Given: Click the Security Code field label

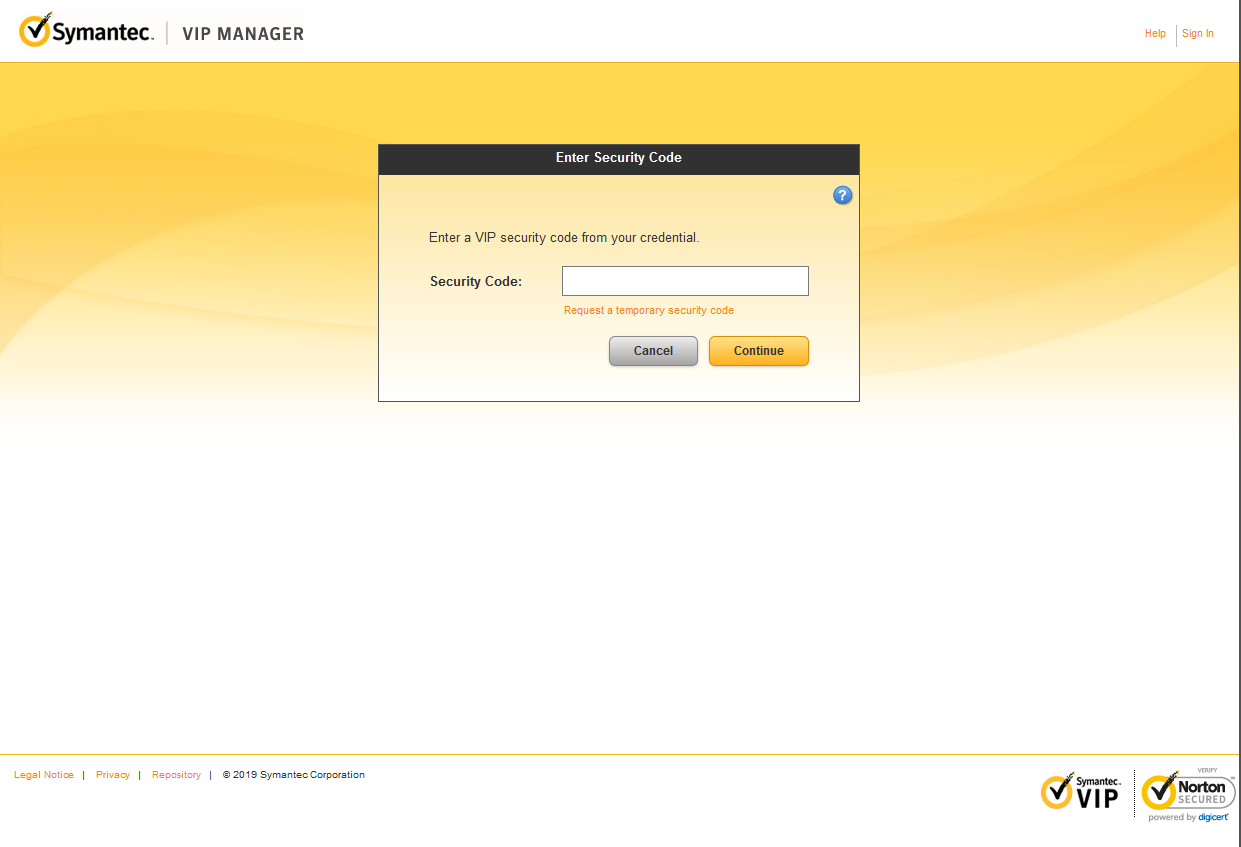Looking at the screenshot, I should coord(476,282).
